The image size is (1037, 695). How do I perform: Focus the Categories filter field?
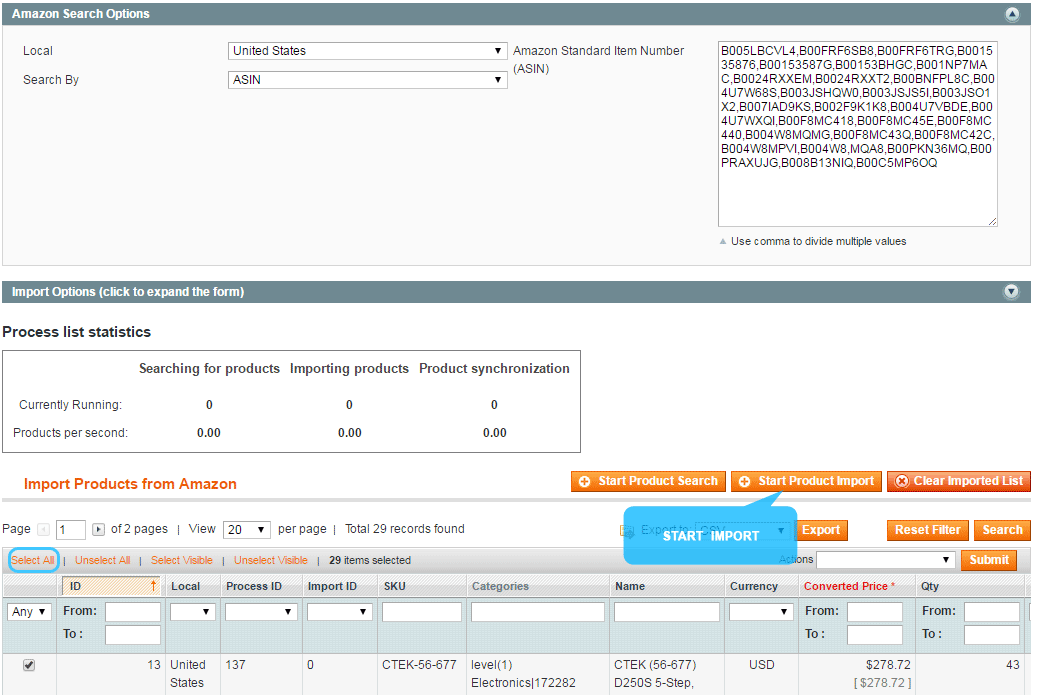(x=538, y=612)
